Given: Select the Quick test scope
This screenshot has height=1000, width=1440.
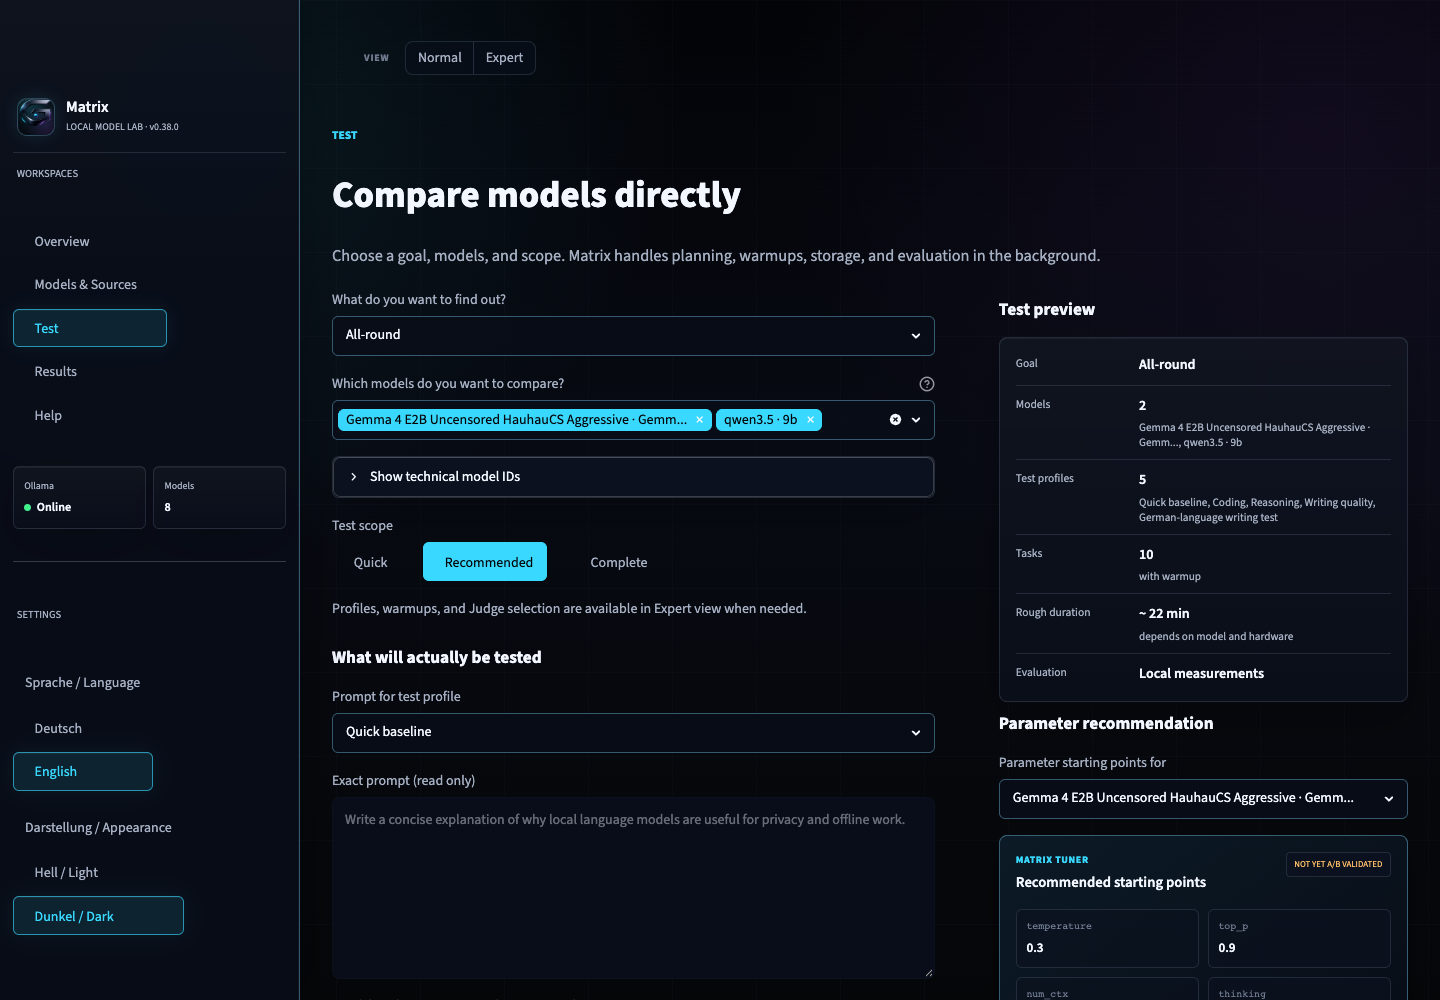Looking at the screenshot, I should (x=370, y=562).
